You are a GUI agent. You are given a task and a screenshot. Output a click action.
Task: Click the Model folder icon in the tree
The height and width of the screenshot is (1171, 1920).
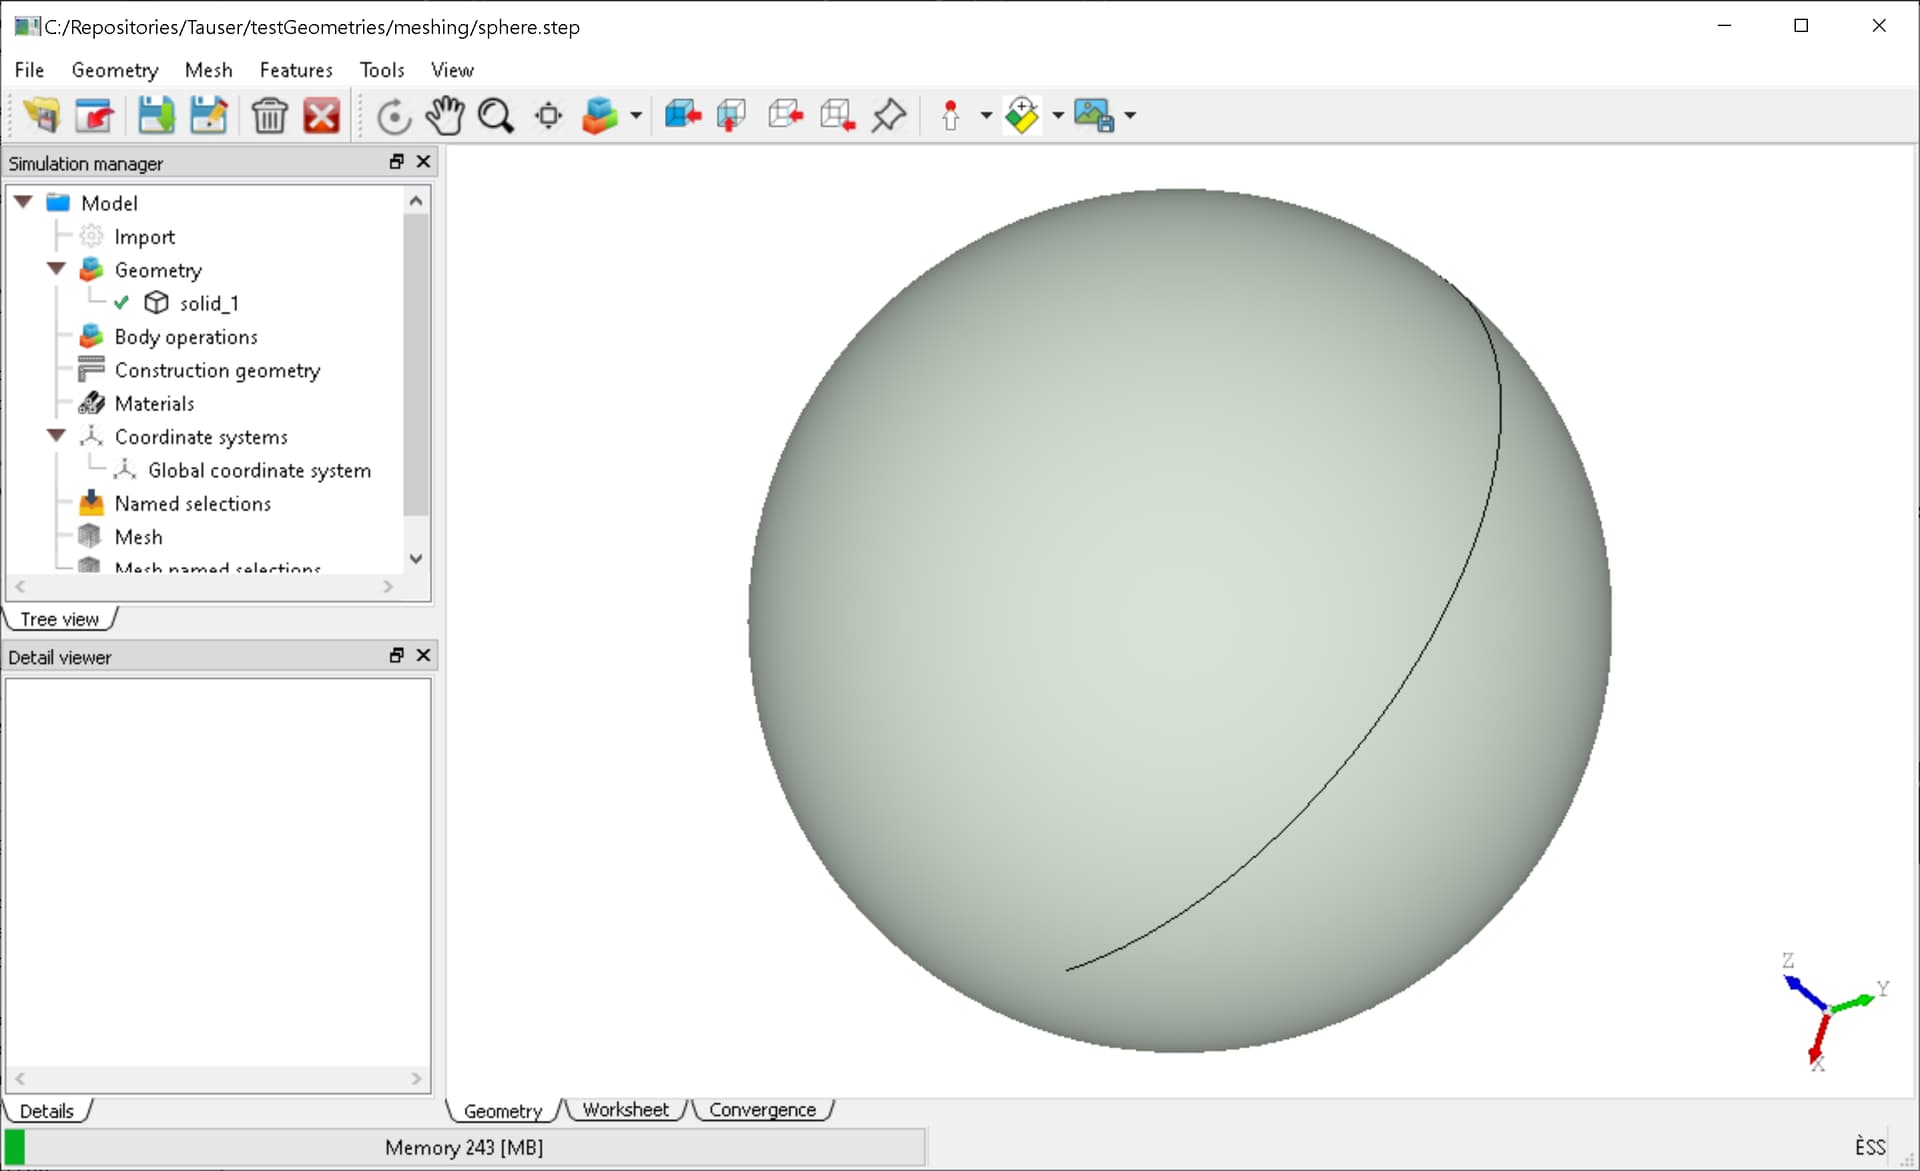click(x=58, y=203)
